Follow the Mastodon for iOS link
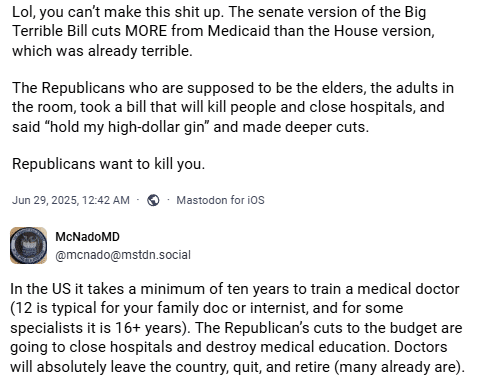 coord(220,200)
